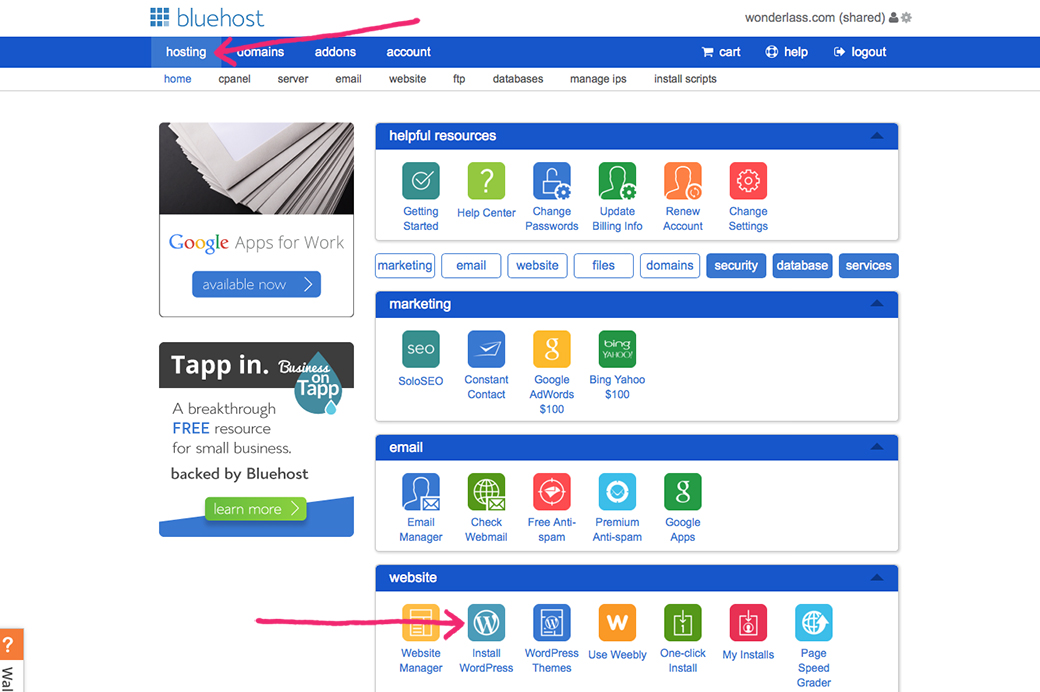Toggle the services section filter

point(869,265)
